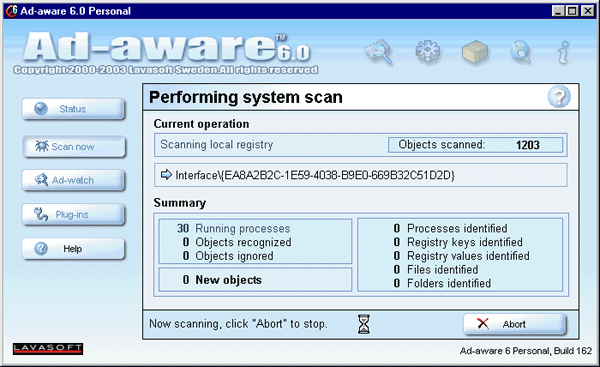Click the arrow beside the Interface registry path
Image resolution: width=600 pixels, height=367 pixels.
[166, 175]
